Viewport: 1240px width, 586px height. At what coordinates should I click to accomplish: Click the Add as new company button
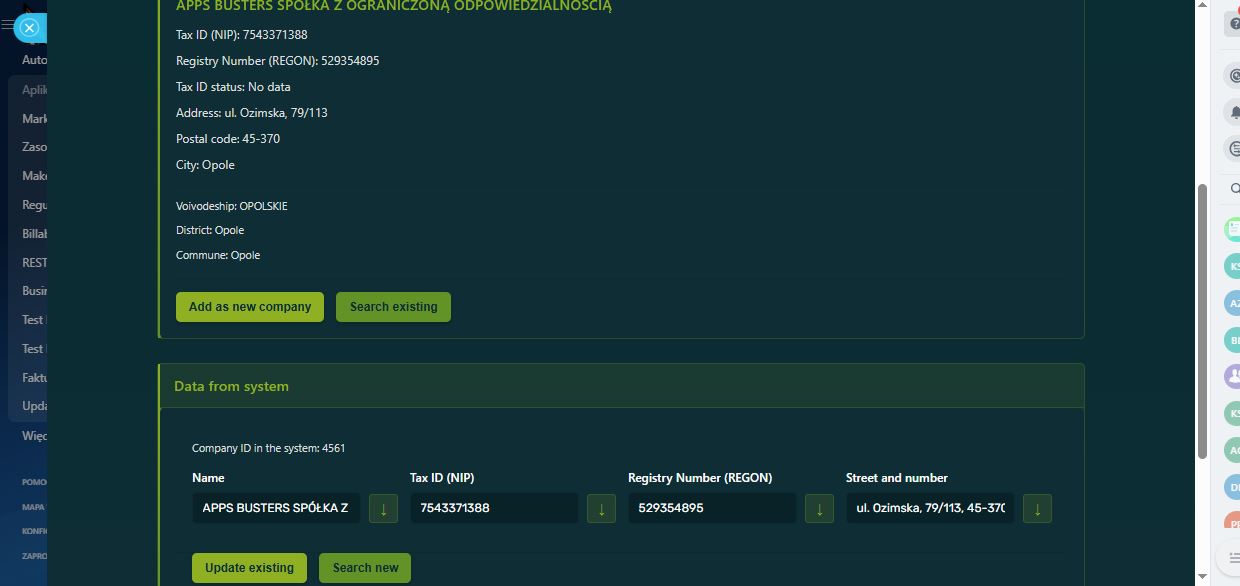pyautogui.click(x=250, y=307)
